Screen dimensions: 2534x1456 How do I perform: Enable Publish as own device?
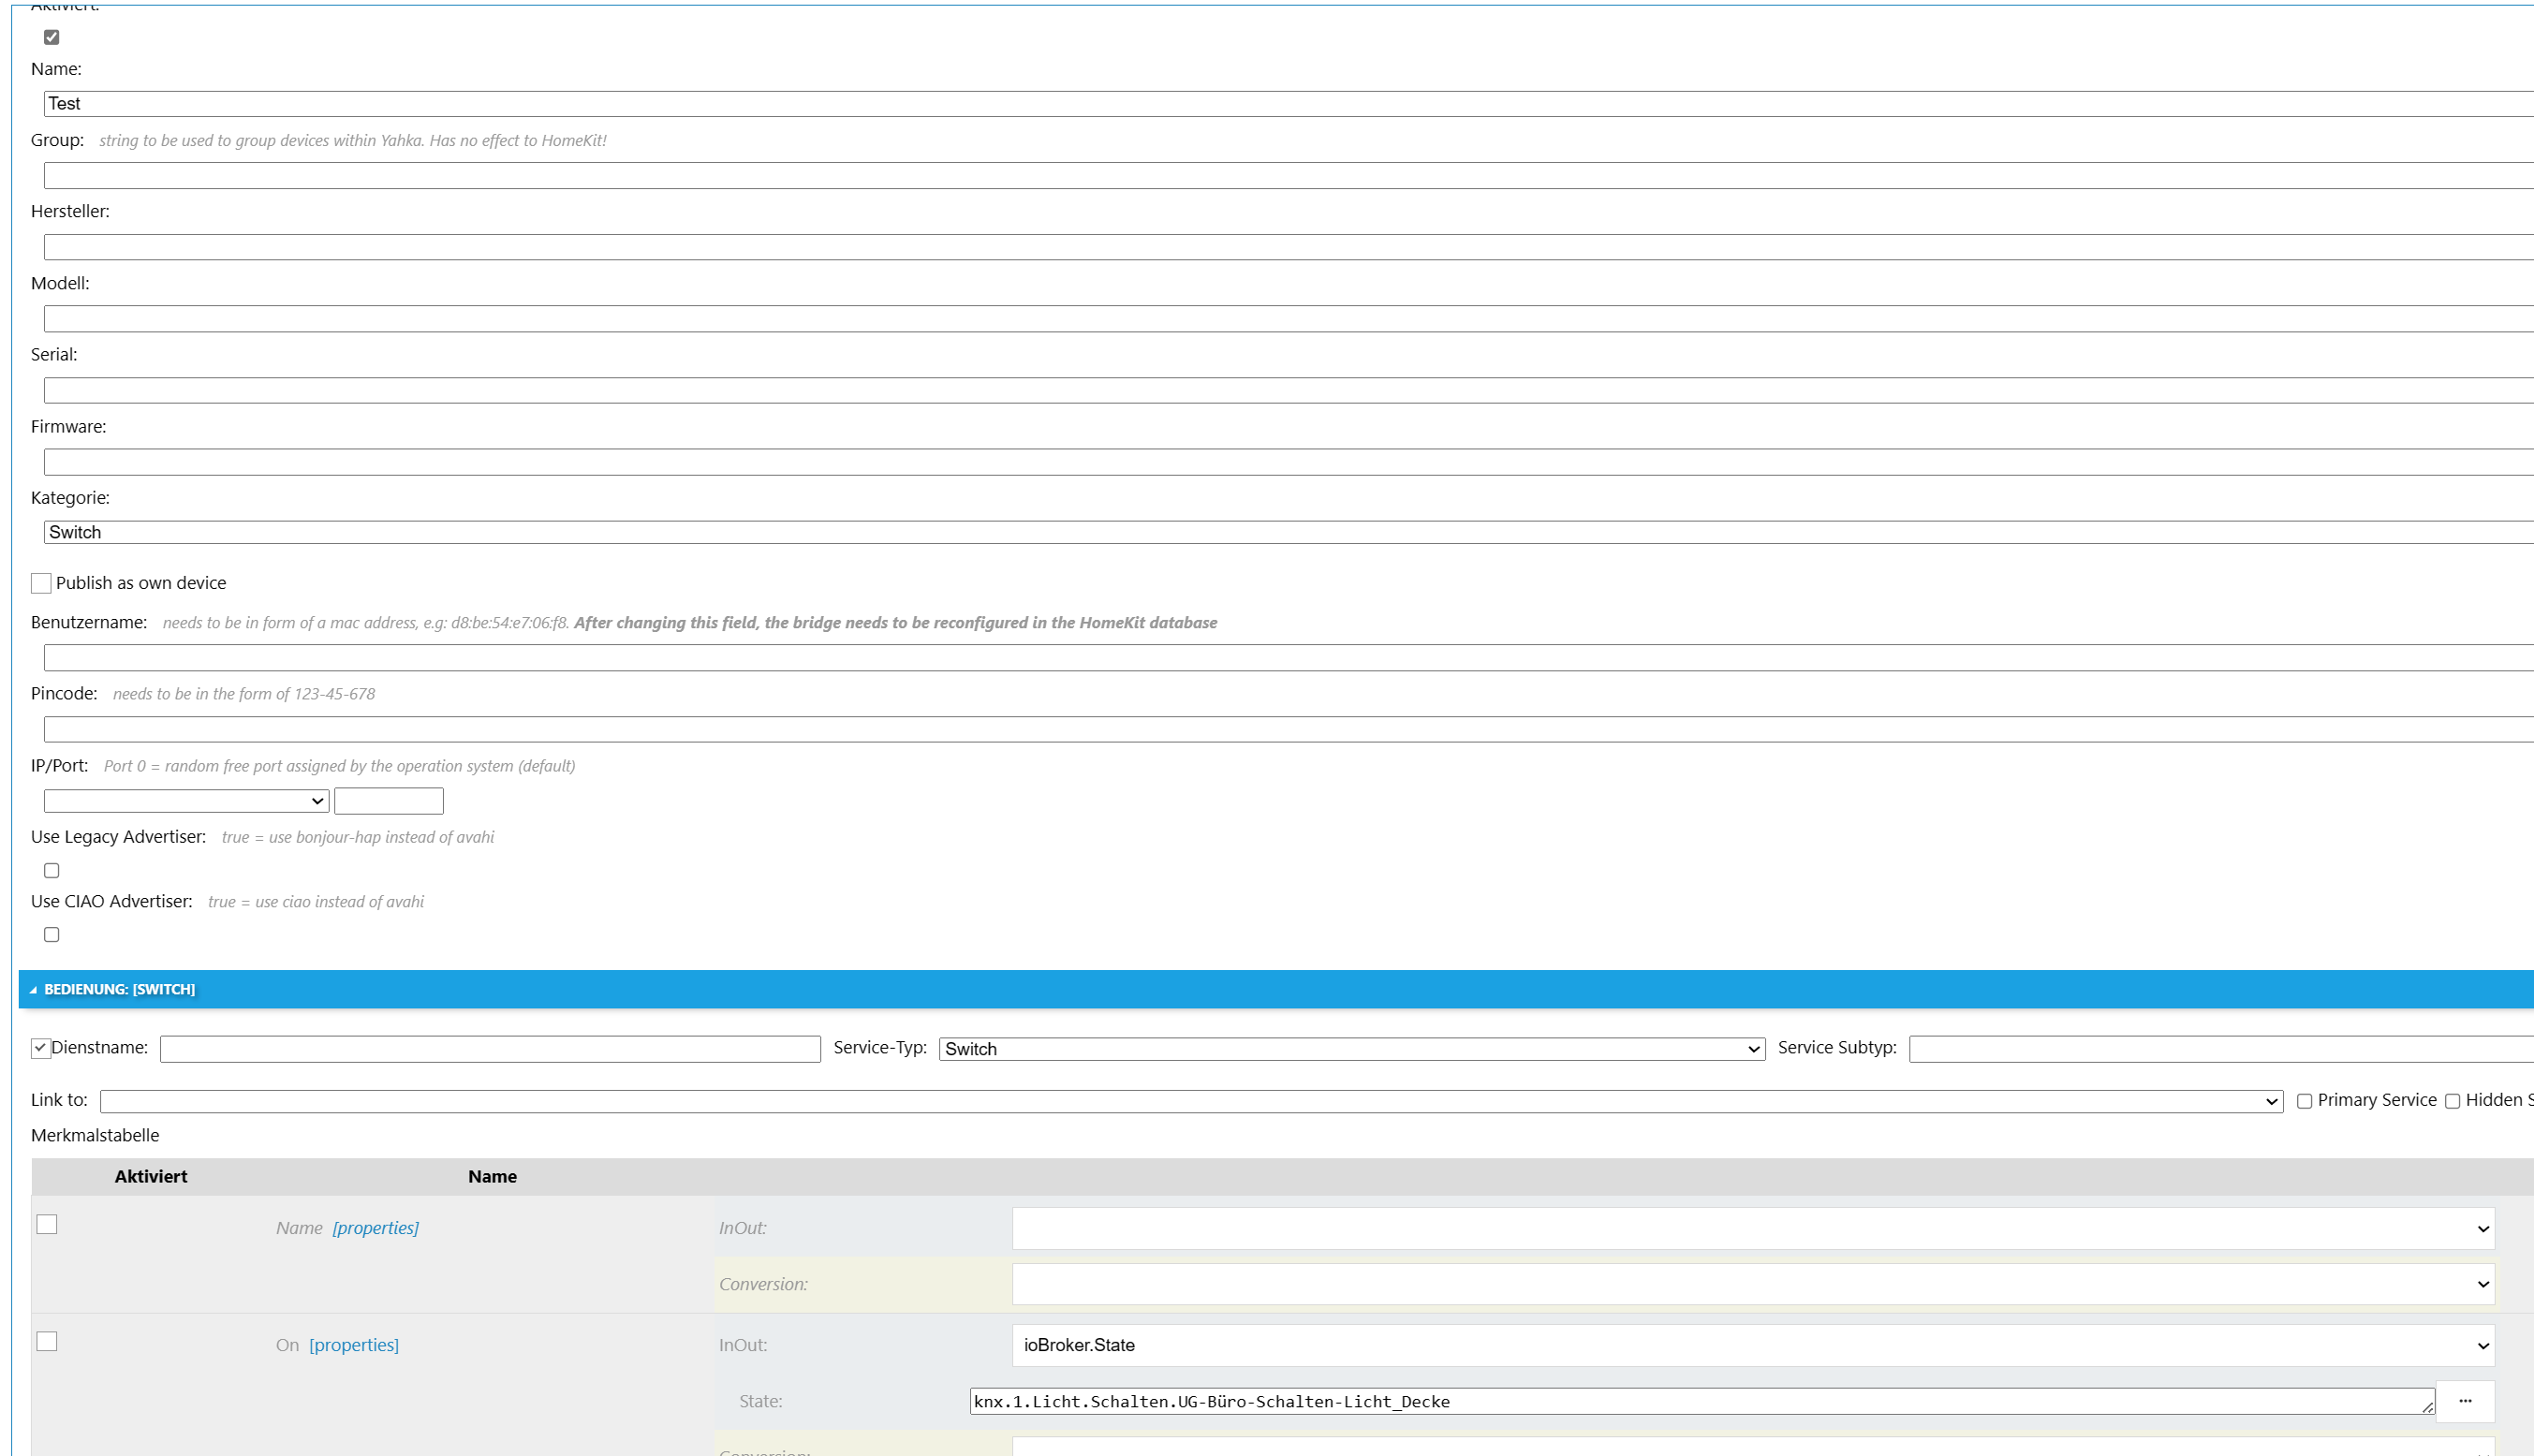click(x=41, y=583)
